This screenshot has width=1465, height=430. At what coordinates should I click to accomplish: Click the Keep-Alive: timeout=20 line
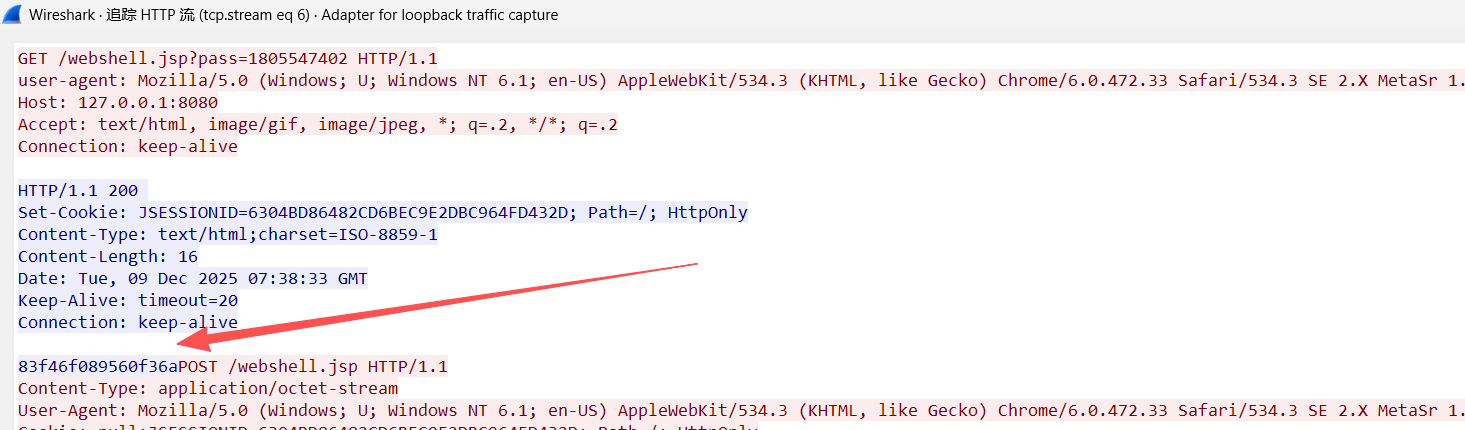(127, 300)
